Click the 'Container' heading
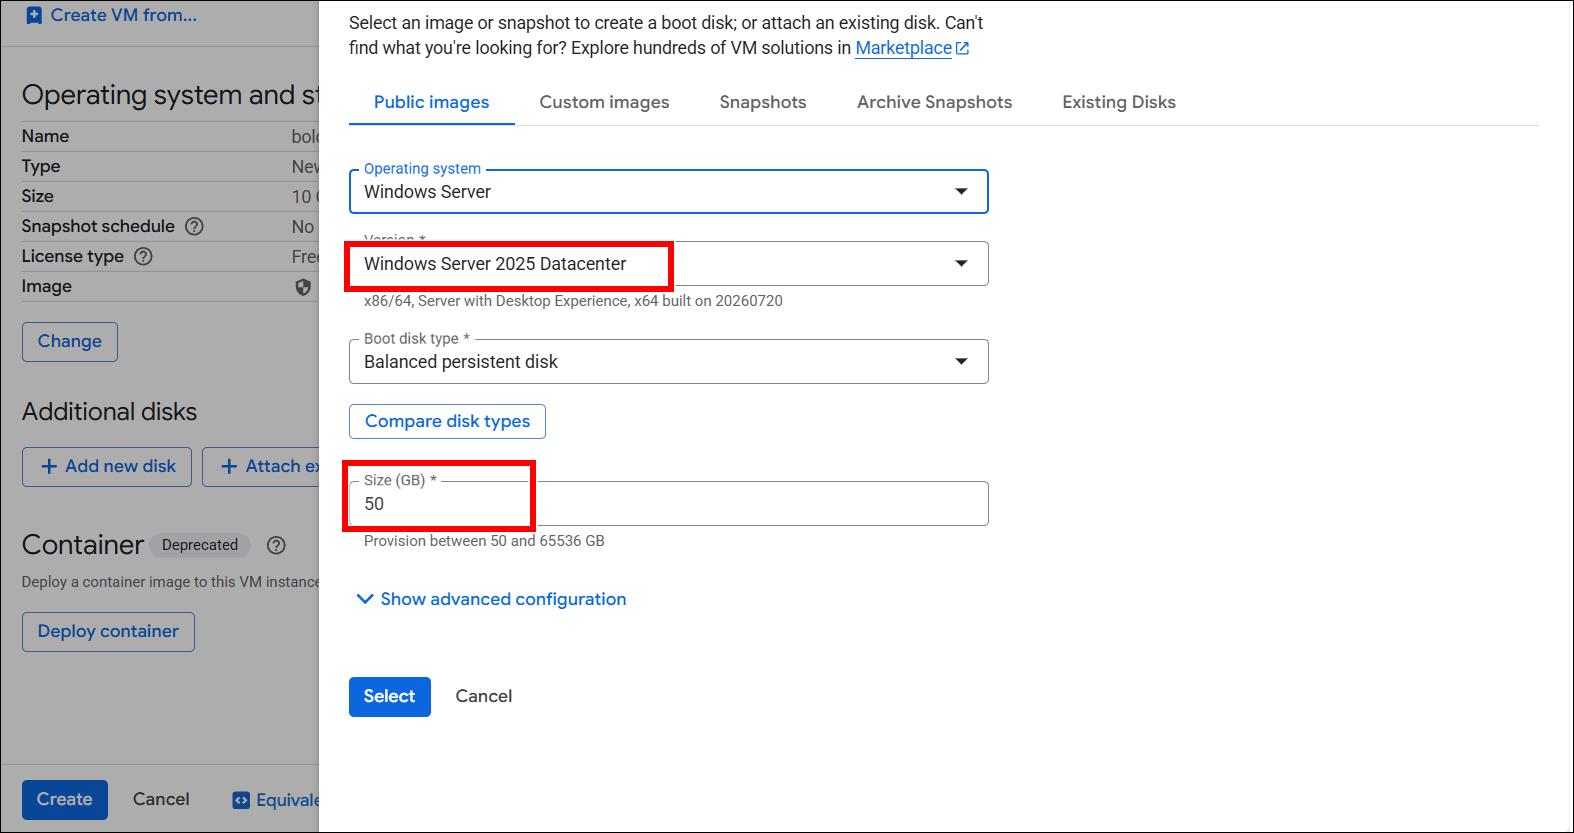Viewport: 1574px width, 833px height. coord(83,545)
